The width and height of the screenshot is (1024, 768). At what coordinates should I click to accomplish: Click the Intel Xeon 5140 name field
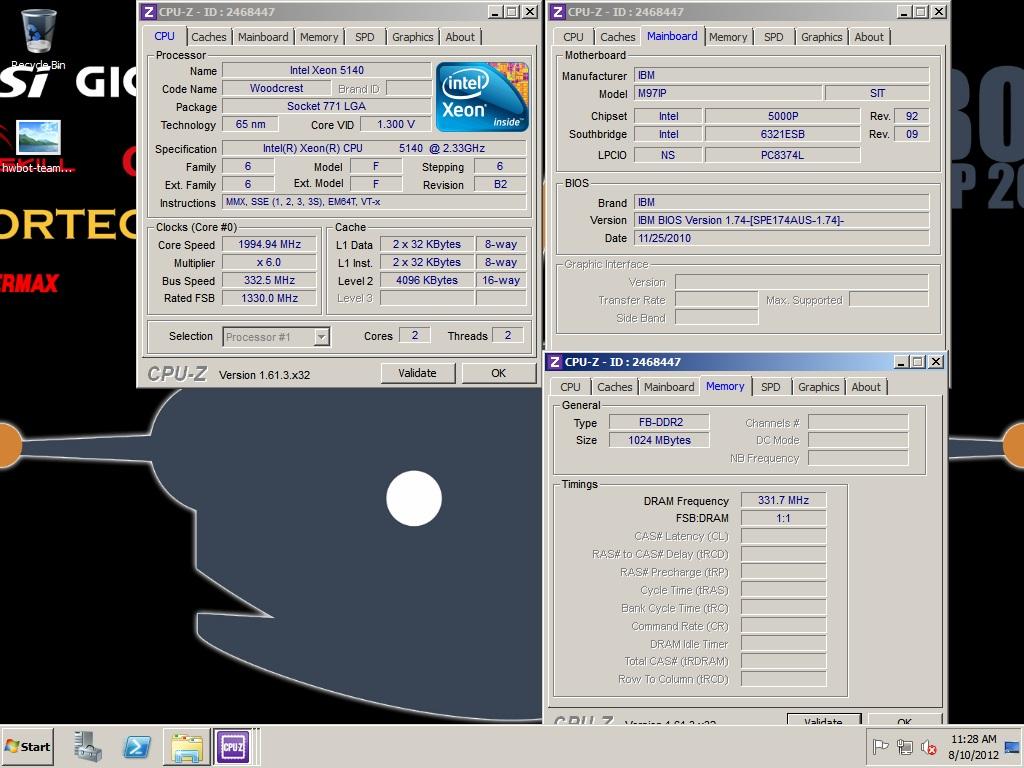tap(327, 70)
